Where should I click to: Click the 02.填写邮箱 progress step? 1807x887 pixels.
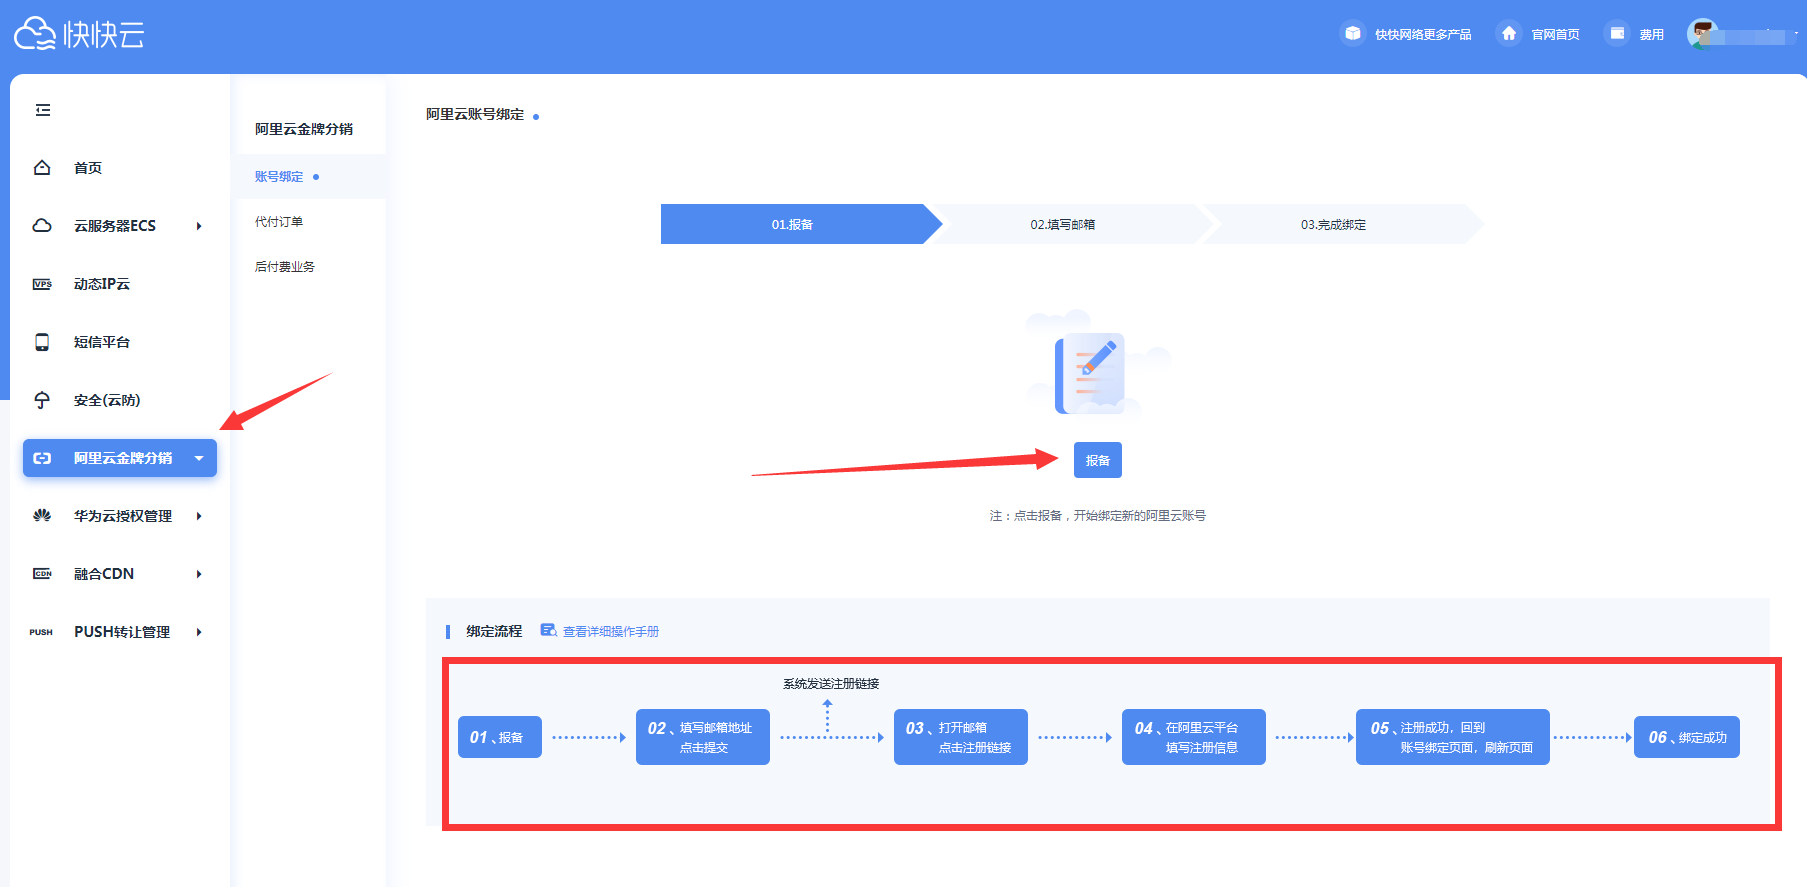1063,224
